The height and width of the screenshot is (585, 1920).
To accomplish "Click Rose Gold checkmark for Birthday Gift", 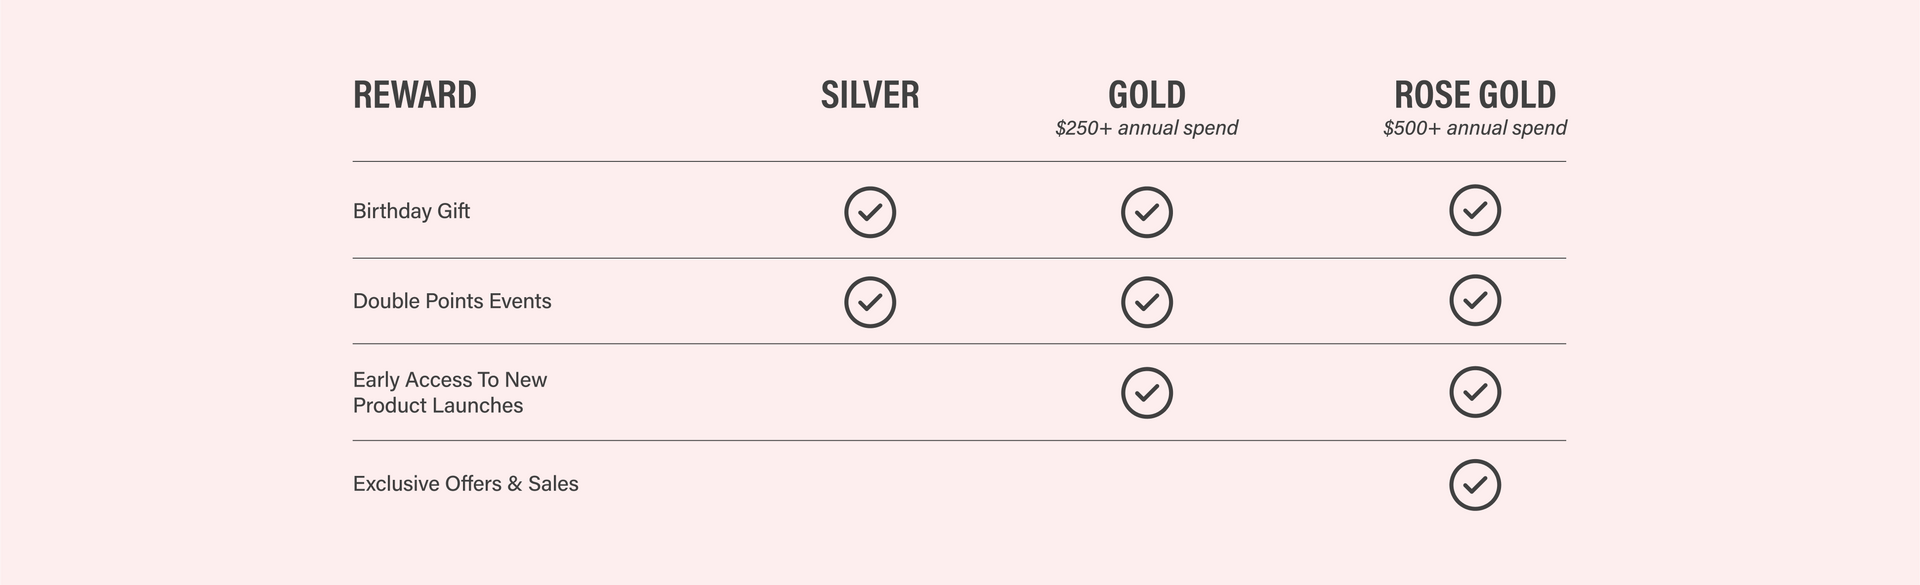I will [1474, 211].
